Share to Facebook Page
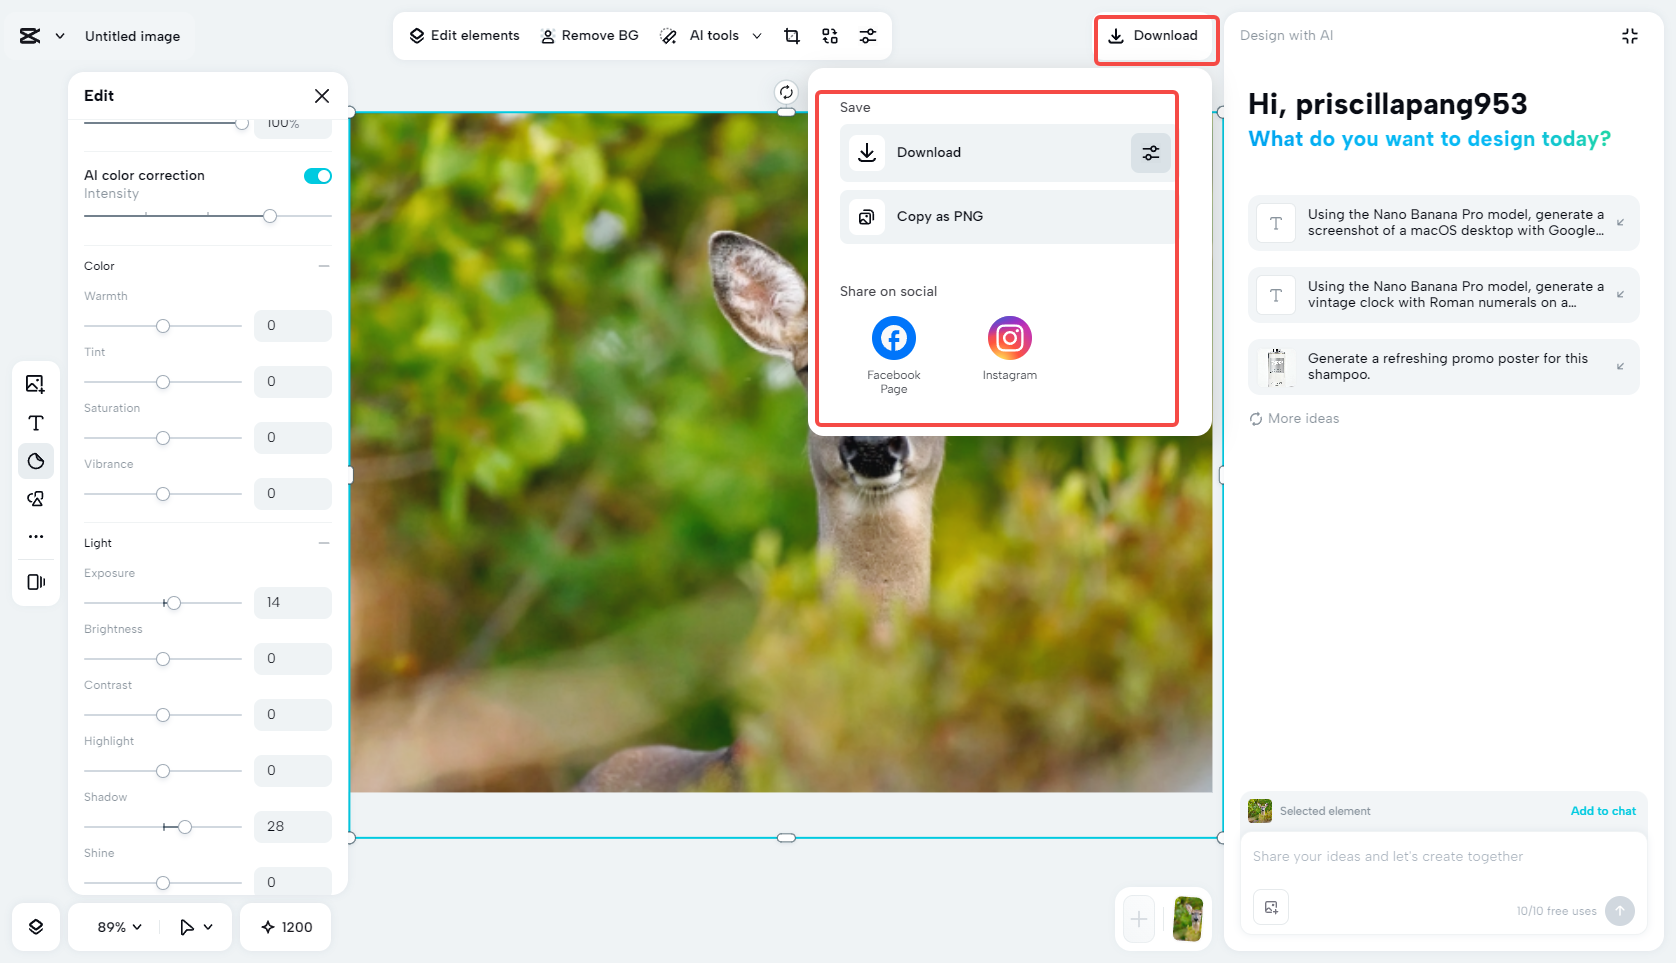The image size is (1676, 963). [894, 355]
